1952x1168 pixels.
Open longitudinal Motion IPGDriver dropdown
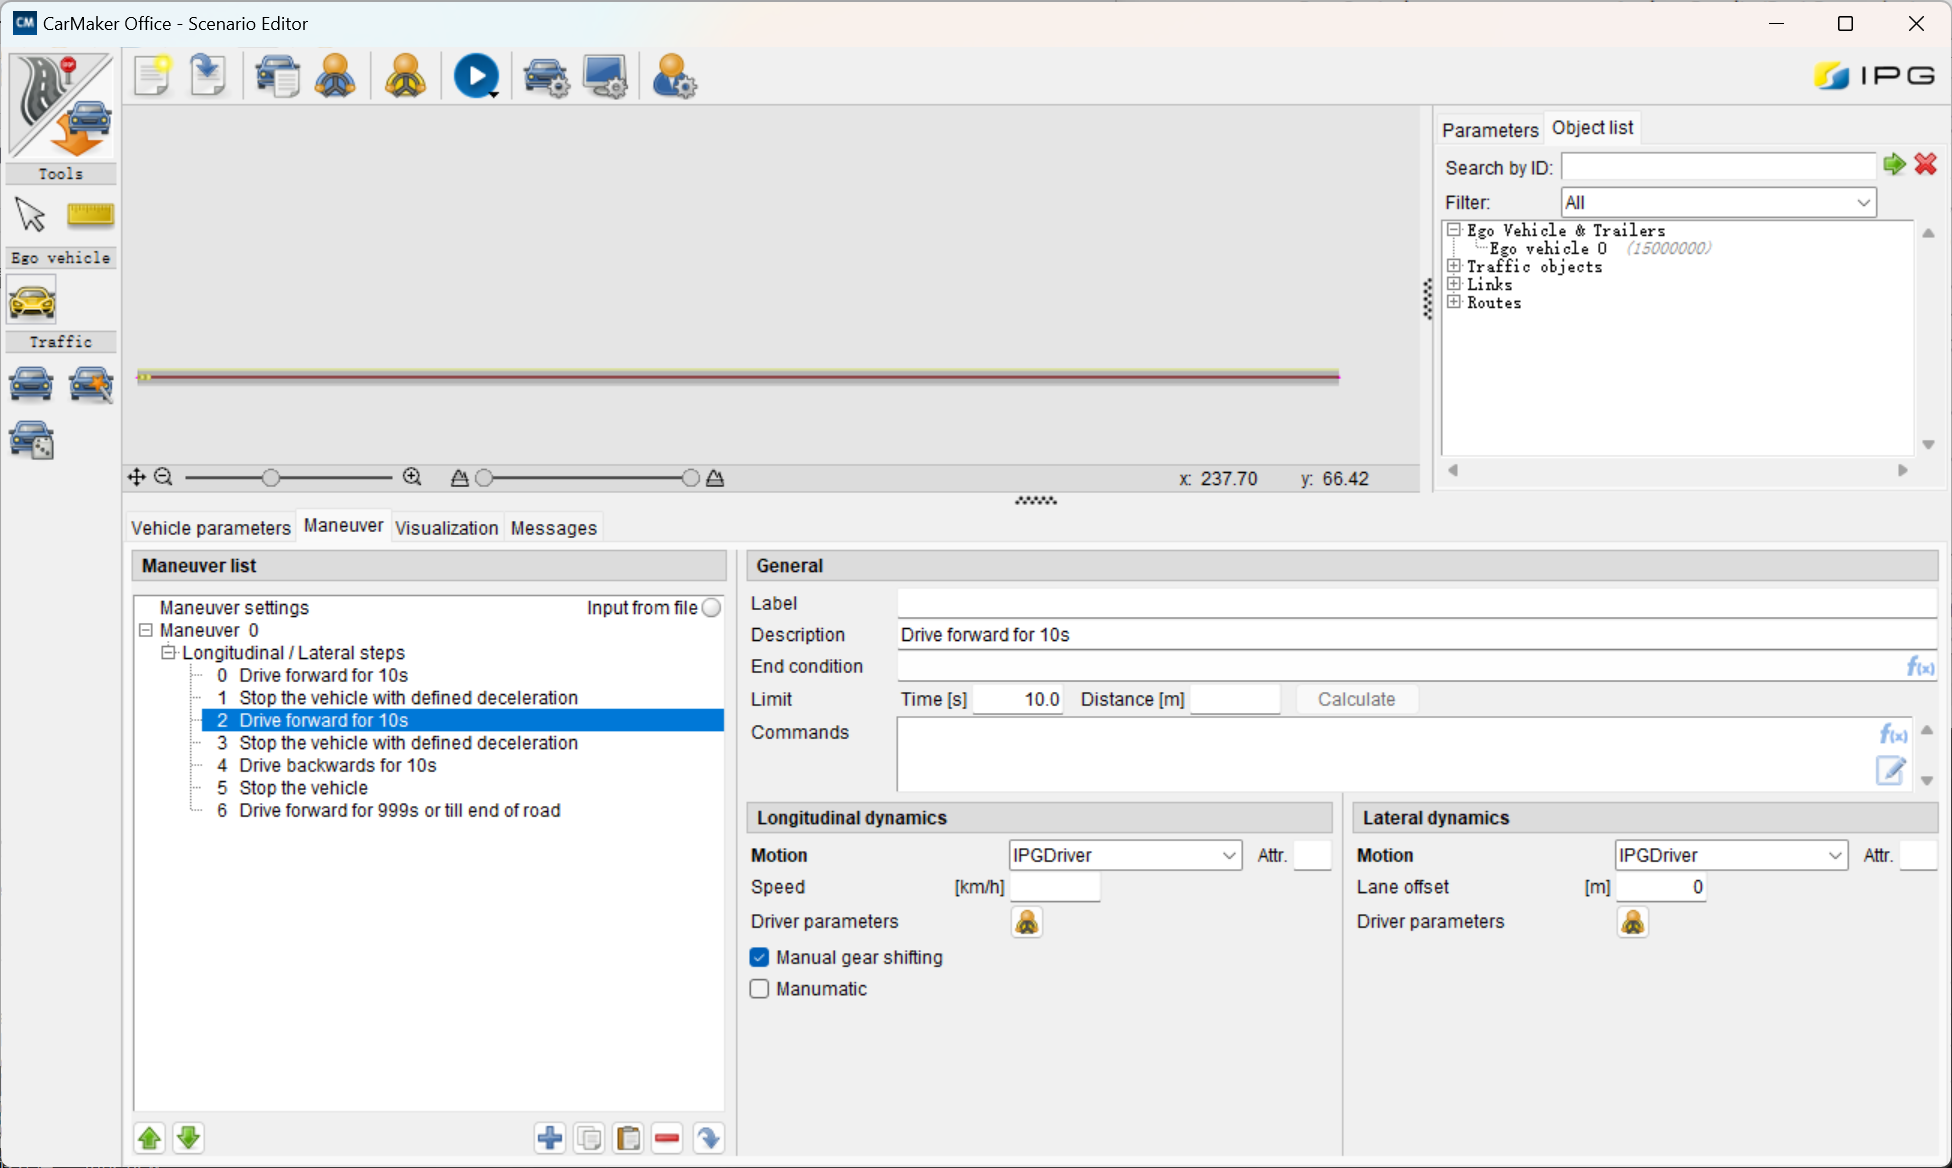1125,855
